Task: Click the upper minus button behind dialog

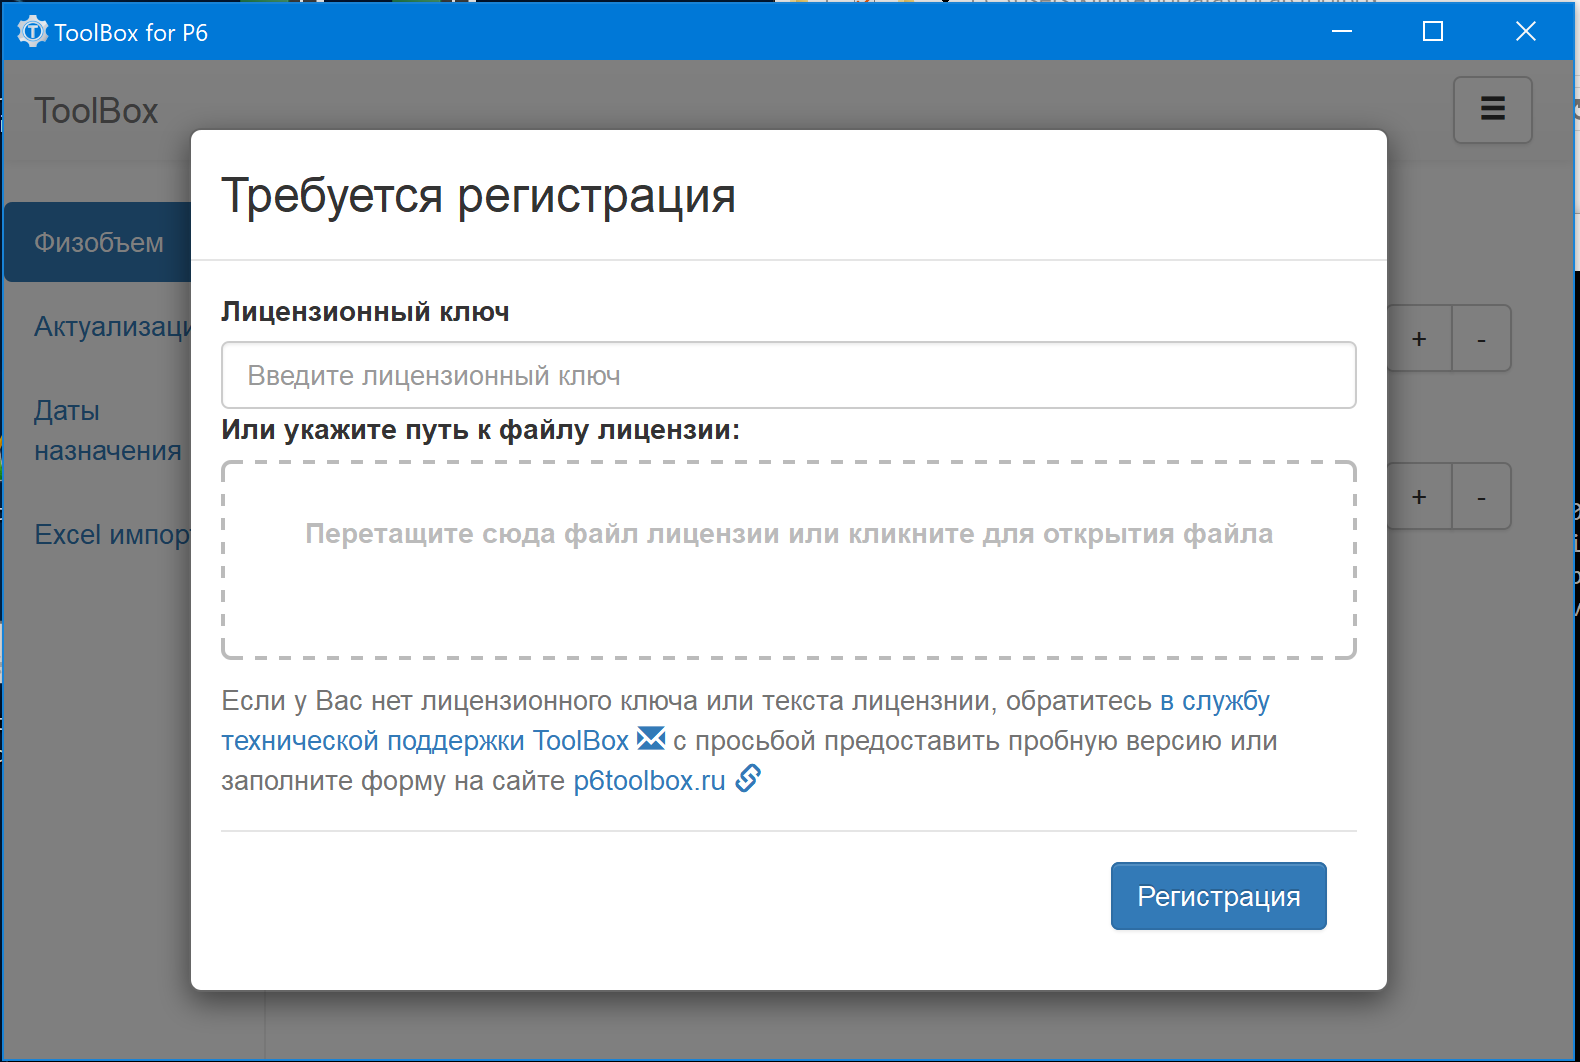Action: [1481, 339]
